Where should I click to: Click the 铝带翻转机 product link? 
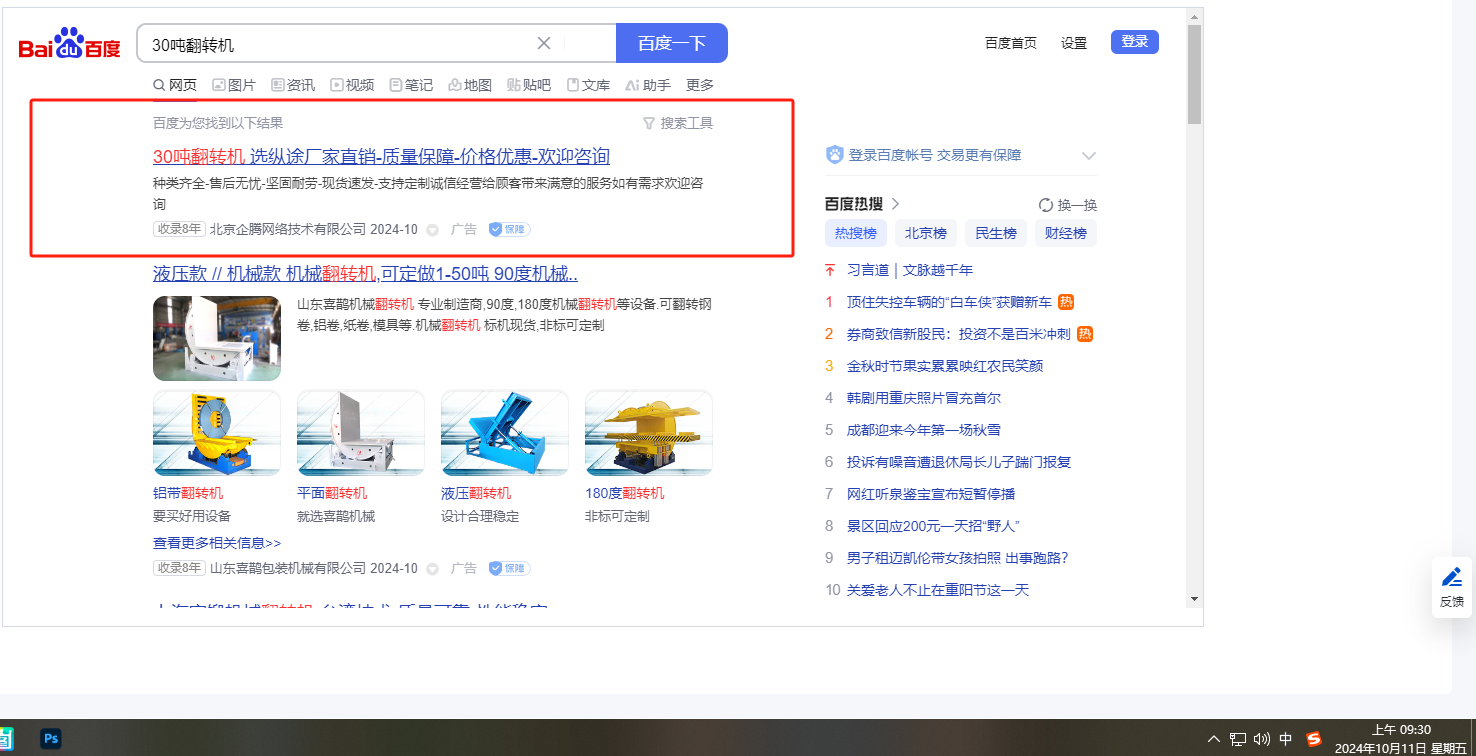pos(188,493)
